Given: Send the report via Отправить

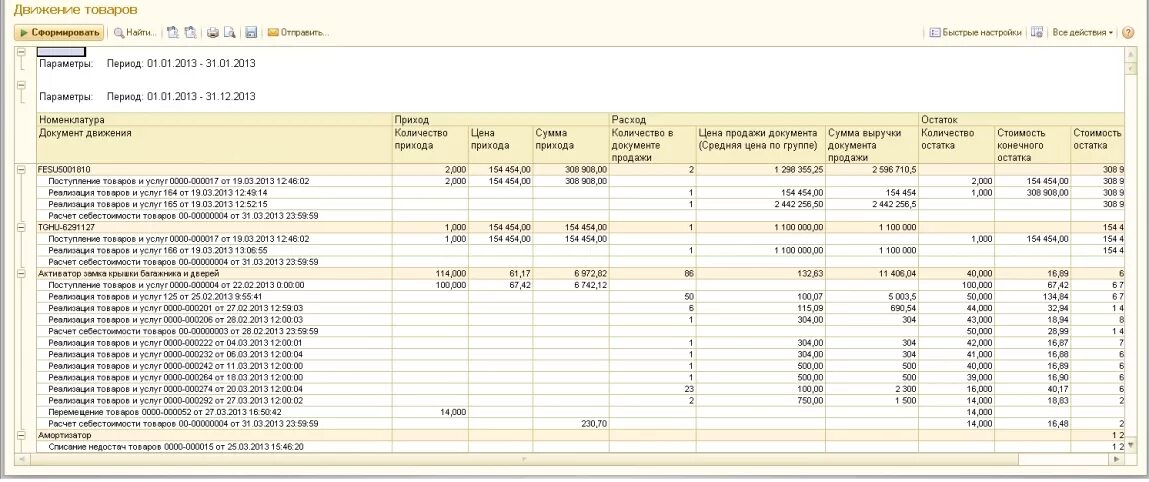Looking at the screenshot, I should [298, 33].
